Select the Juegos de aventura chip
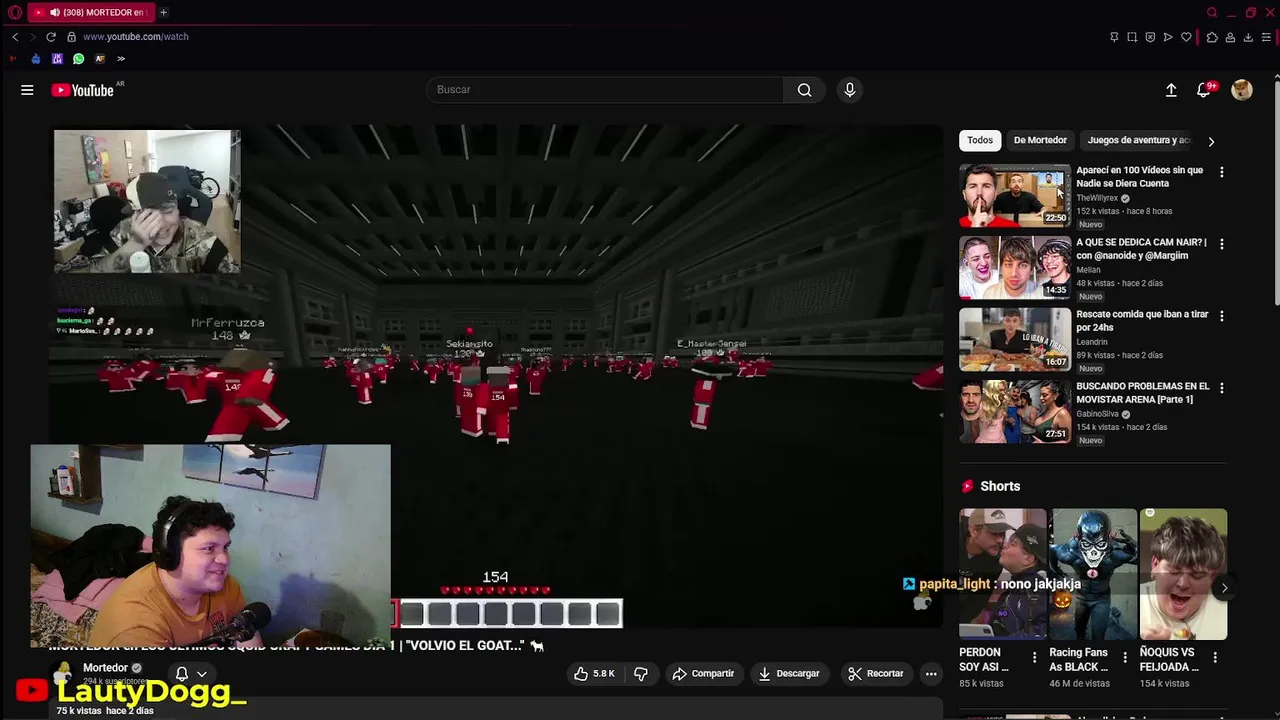 tap(1139, 140)
